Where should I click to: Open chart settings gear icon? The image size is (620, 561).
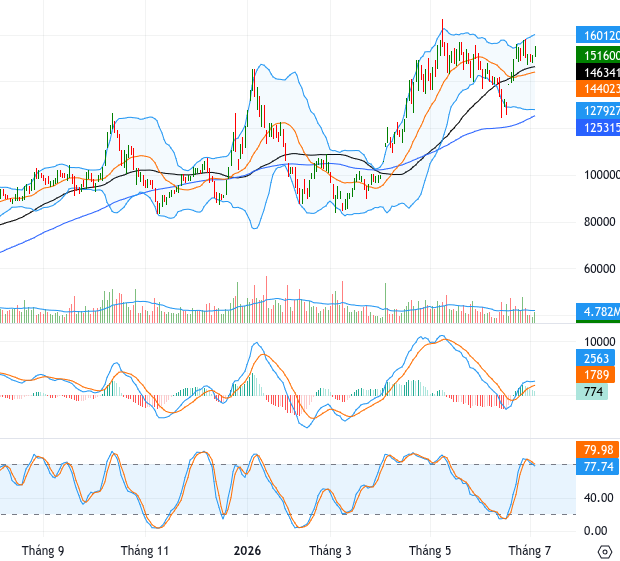coord(605,551)
